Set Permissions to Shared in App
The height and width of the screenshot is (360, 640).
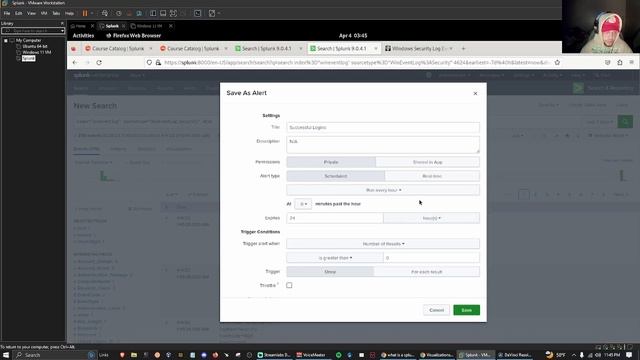coord(427,162)
